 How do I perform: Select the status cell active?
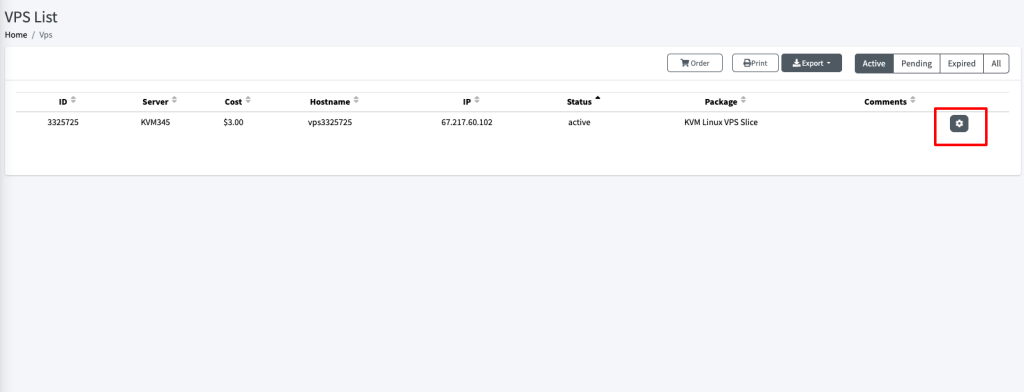click(579, 122)
